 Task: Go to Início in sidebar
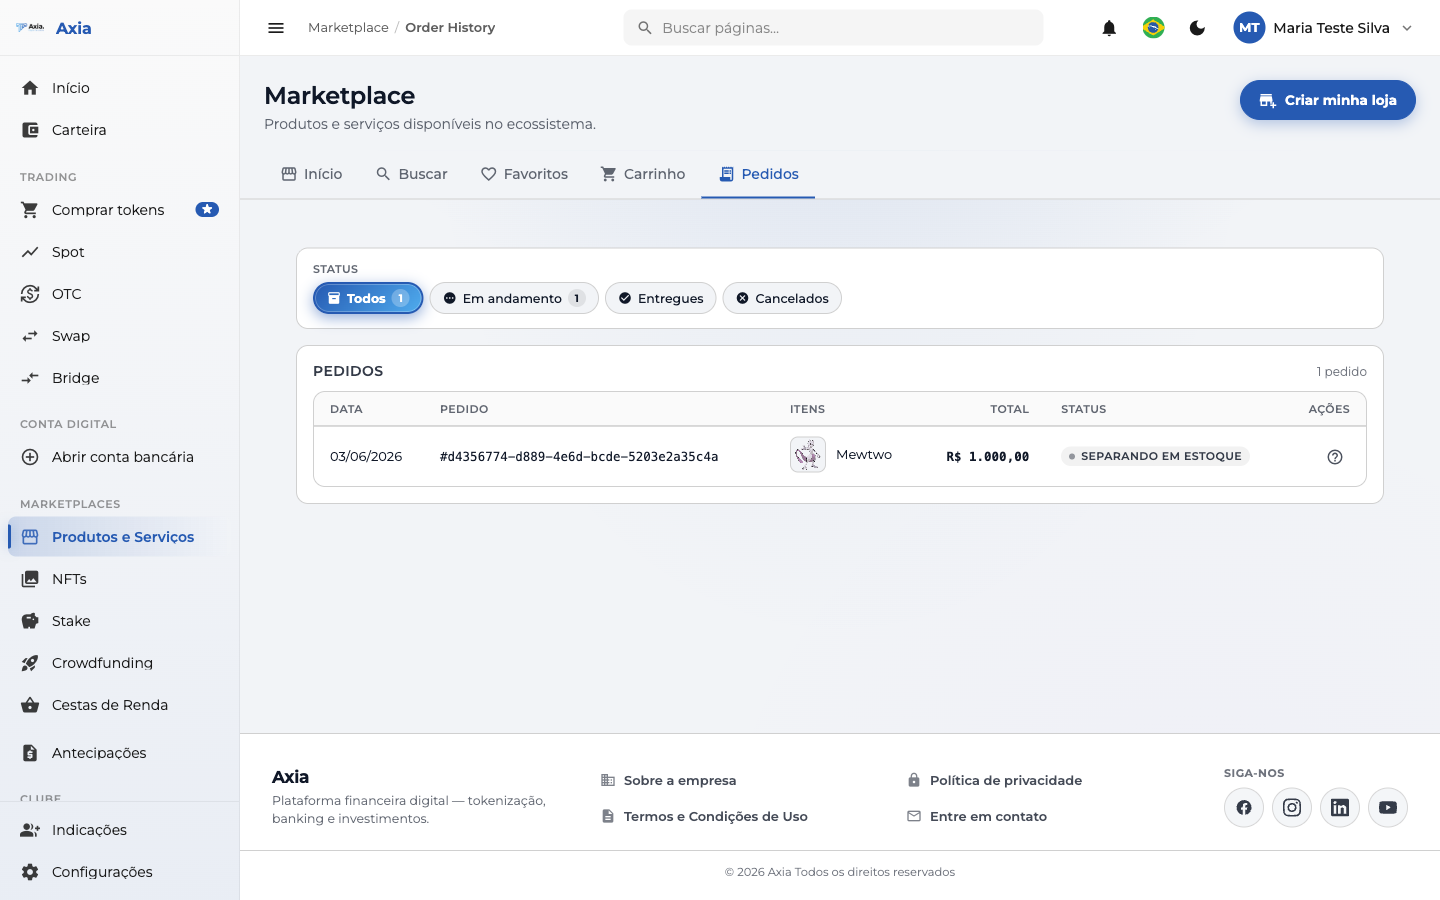click(120, 88)
